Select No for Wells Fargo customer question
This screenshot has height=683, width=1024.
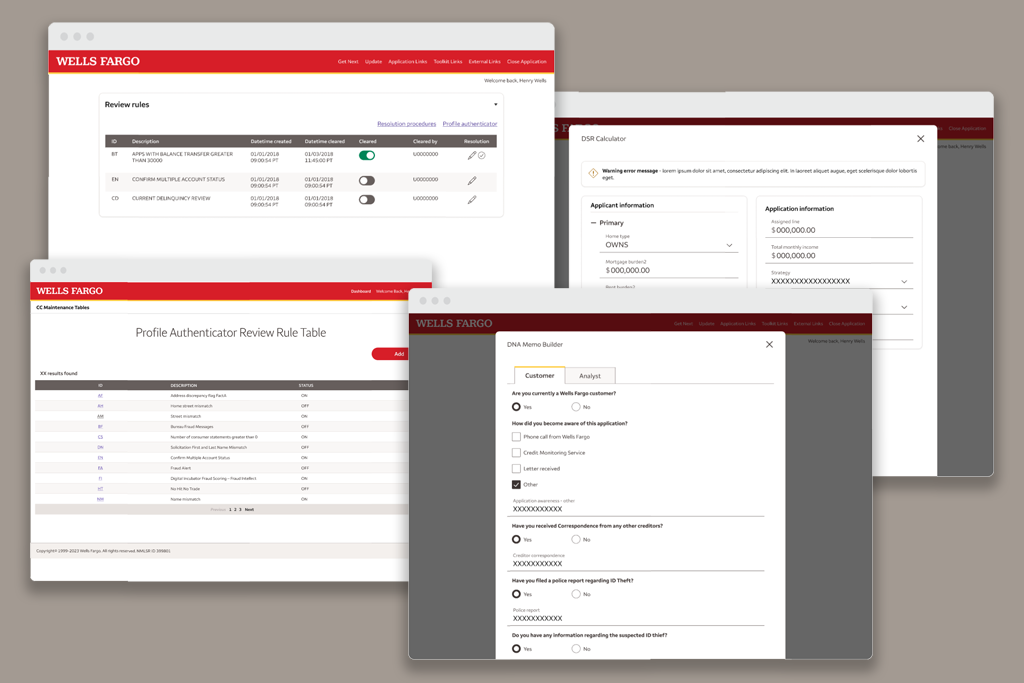576,407
